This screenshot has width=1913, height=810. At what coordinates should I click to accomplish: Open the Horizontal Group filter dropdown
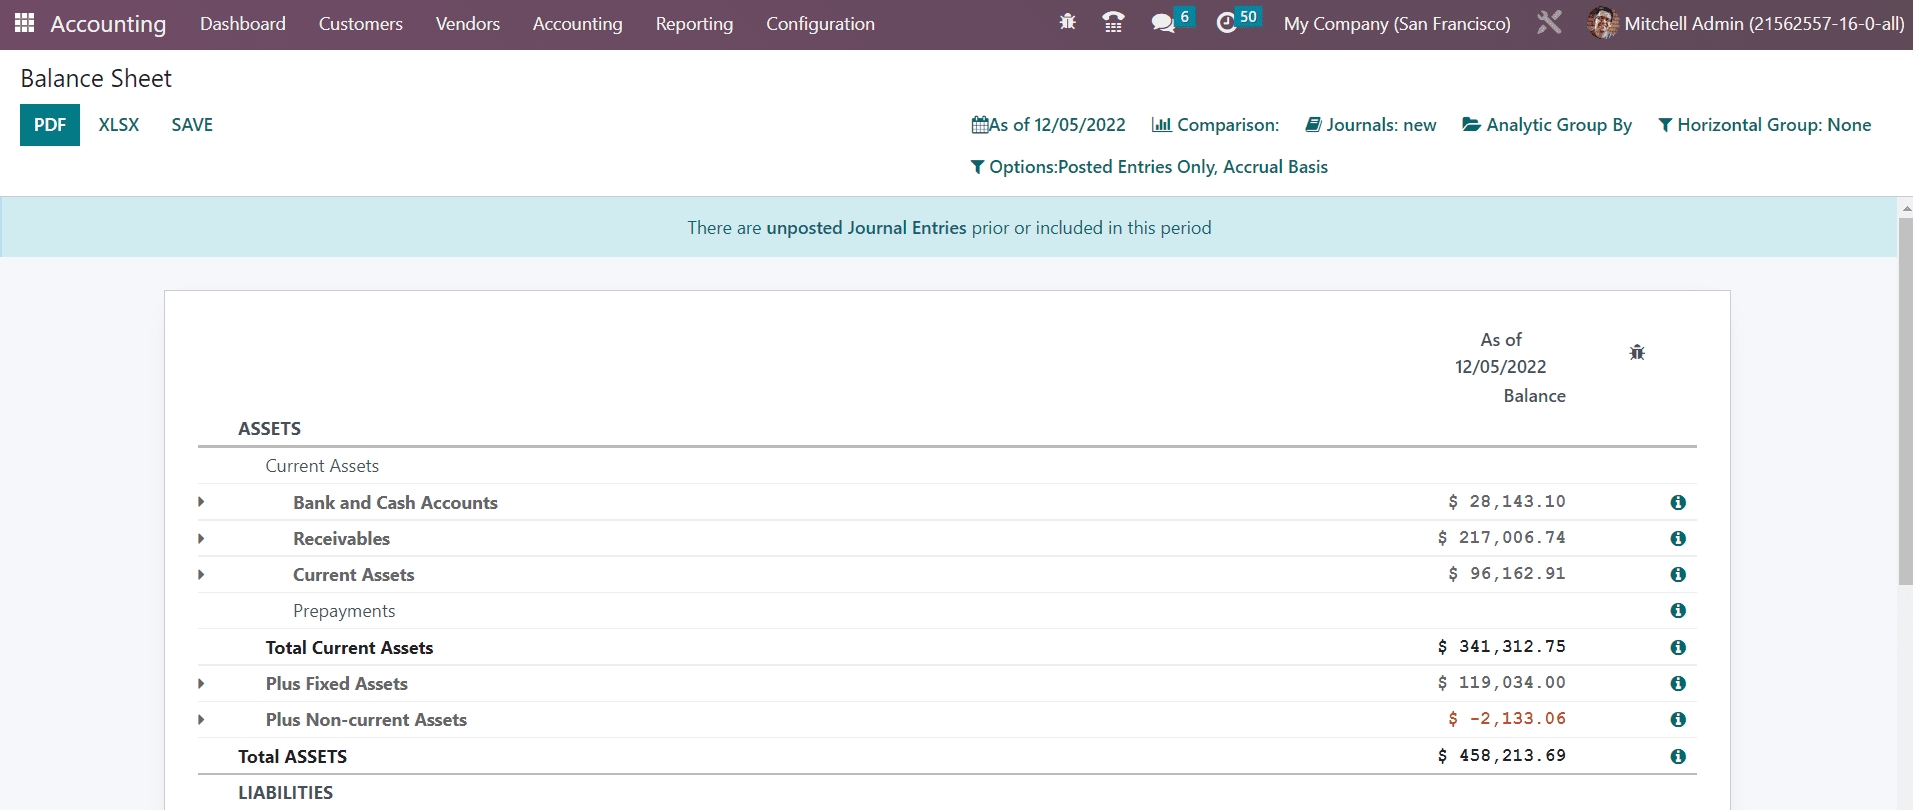click(x=1764, y=125)
